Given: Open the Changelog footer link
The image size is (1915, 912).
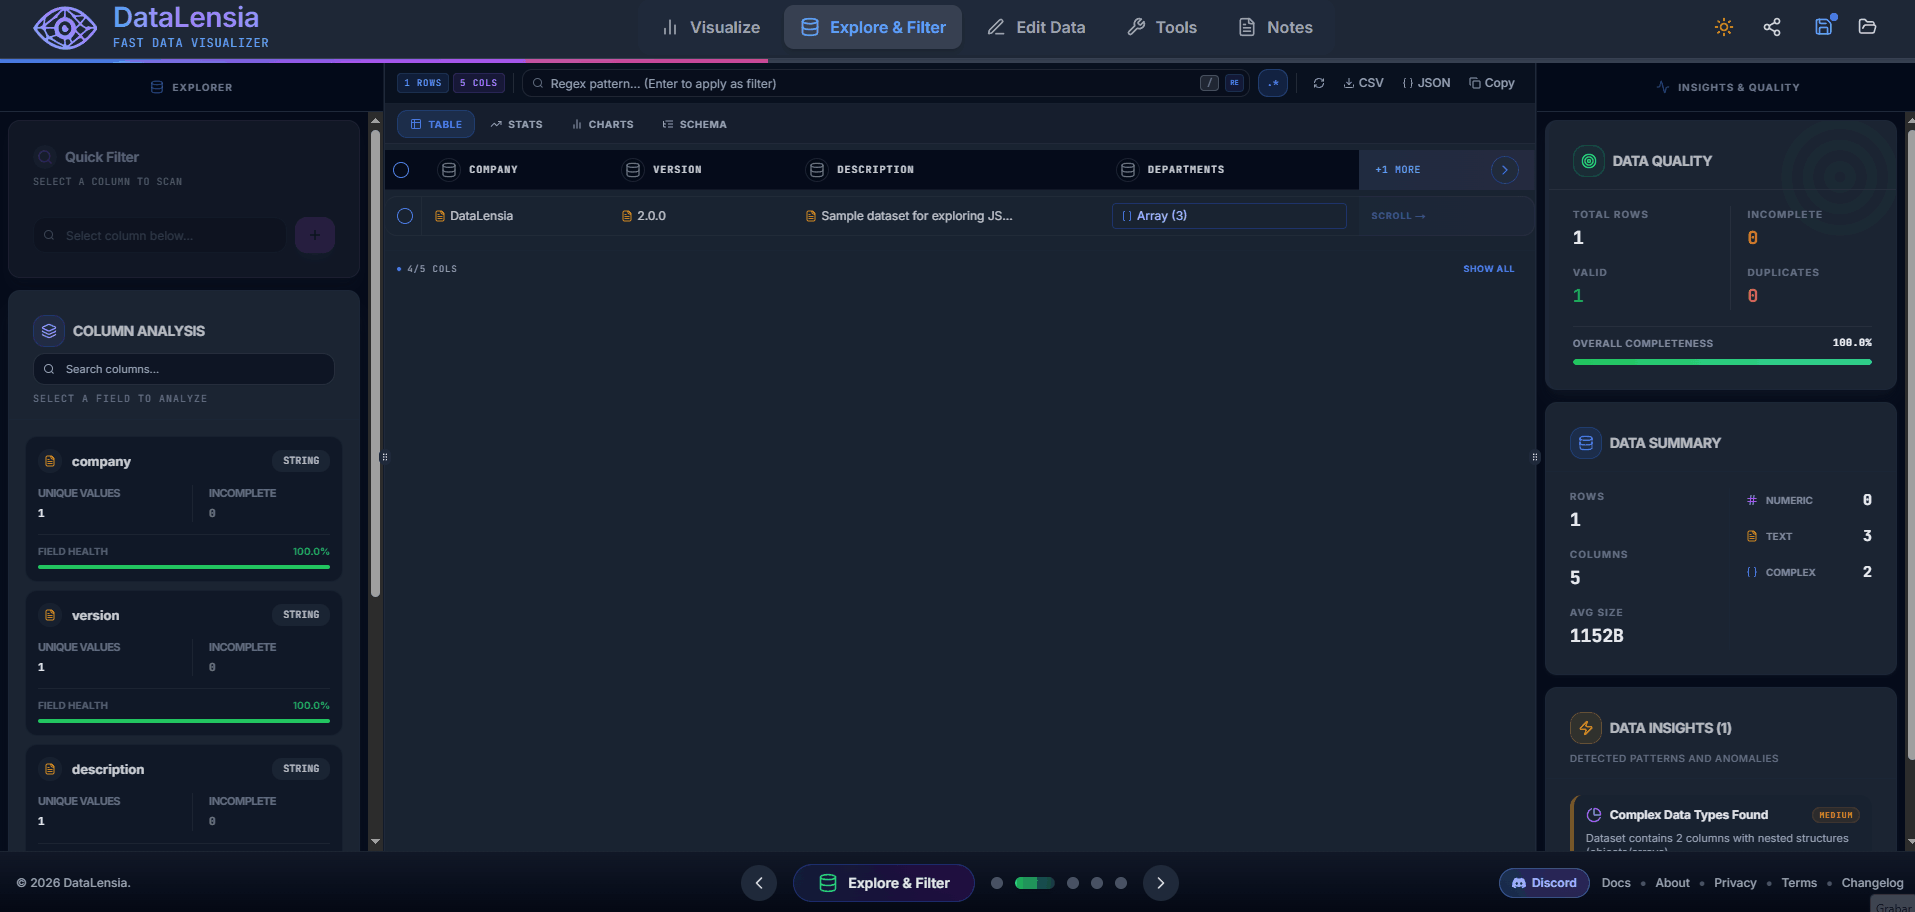Looking at the screenshot, I should [x=1872, y=883].
